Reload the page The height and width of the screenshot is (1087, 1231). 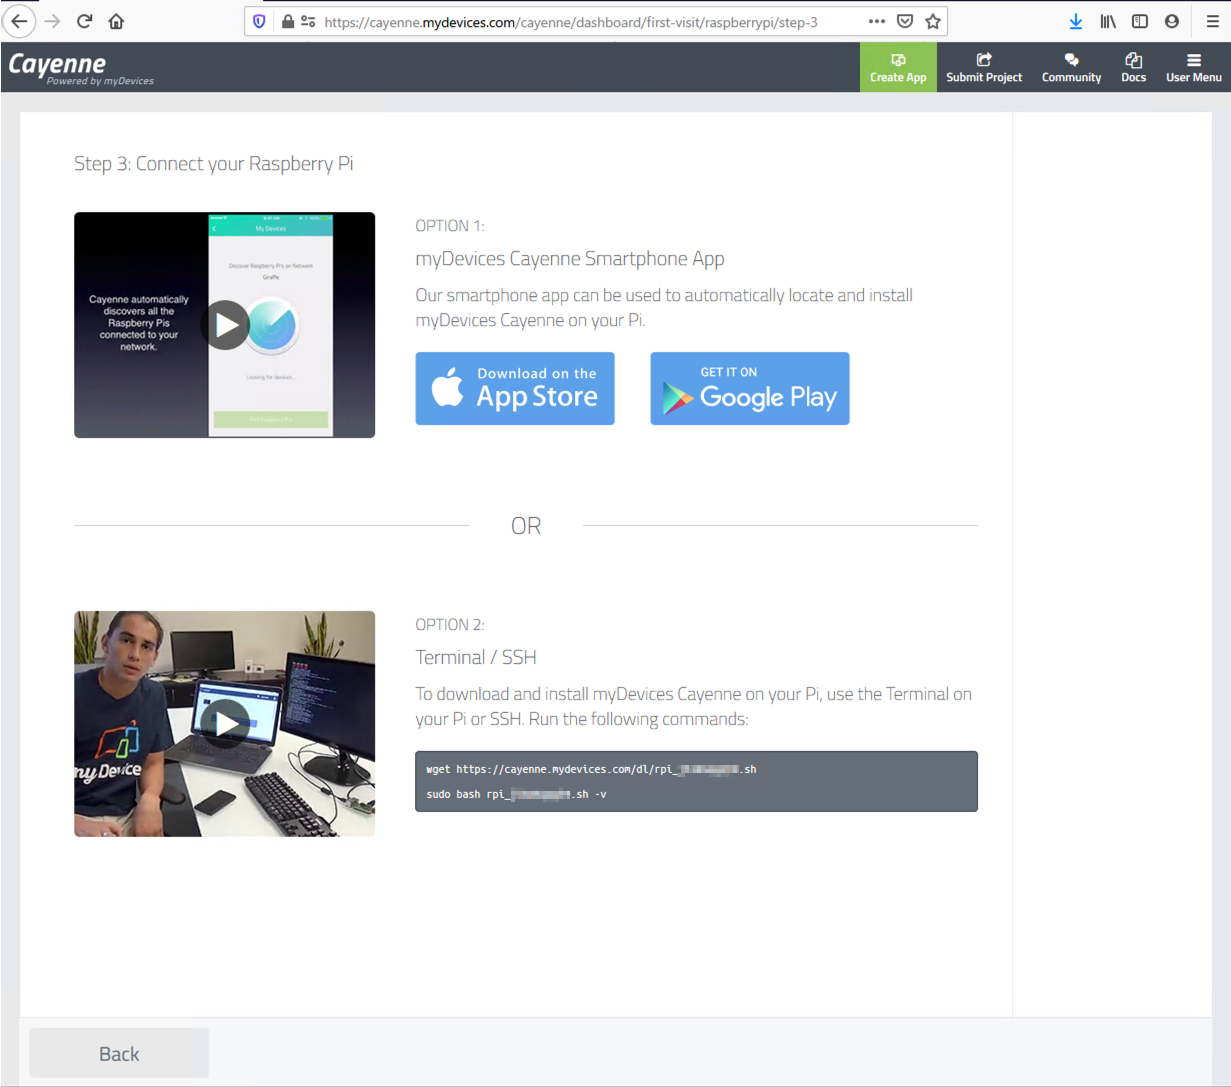[x=84, y=21]
